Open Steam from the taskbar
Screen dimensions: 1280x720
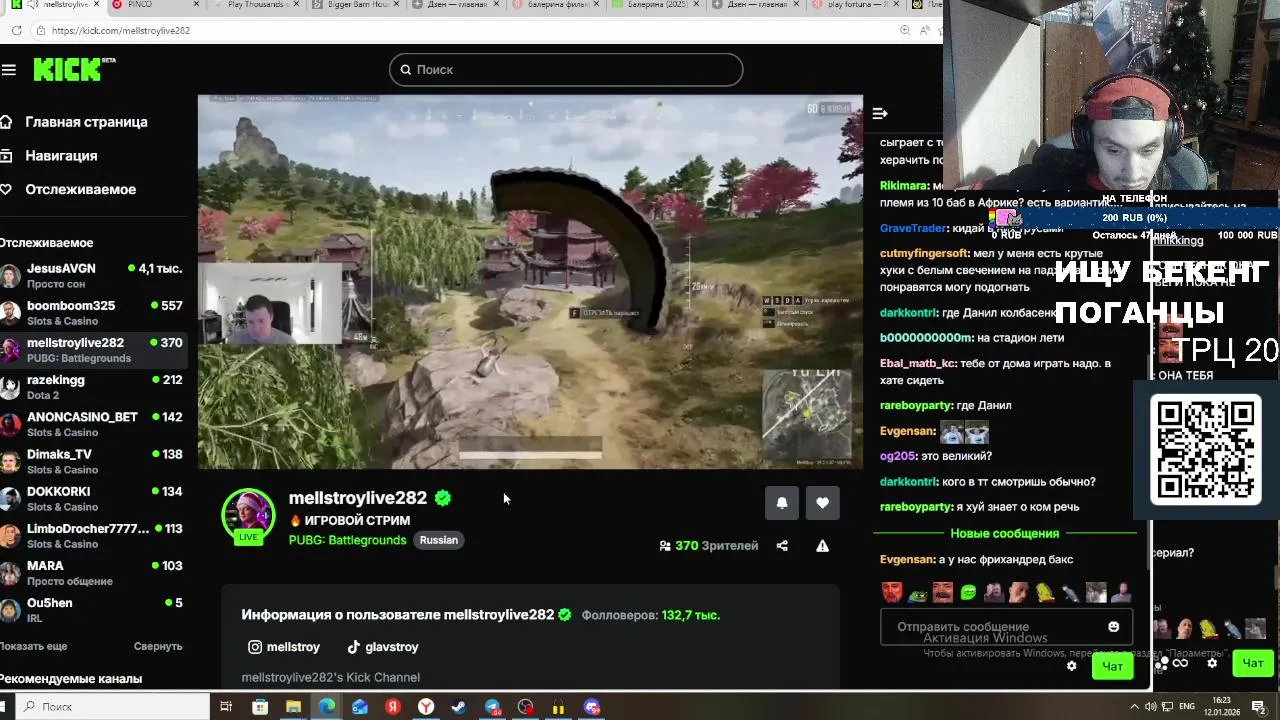459,707
